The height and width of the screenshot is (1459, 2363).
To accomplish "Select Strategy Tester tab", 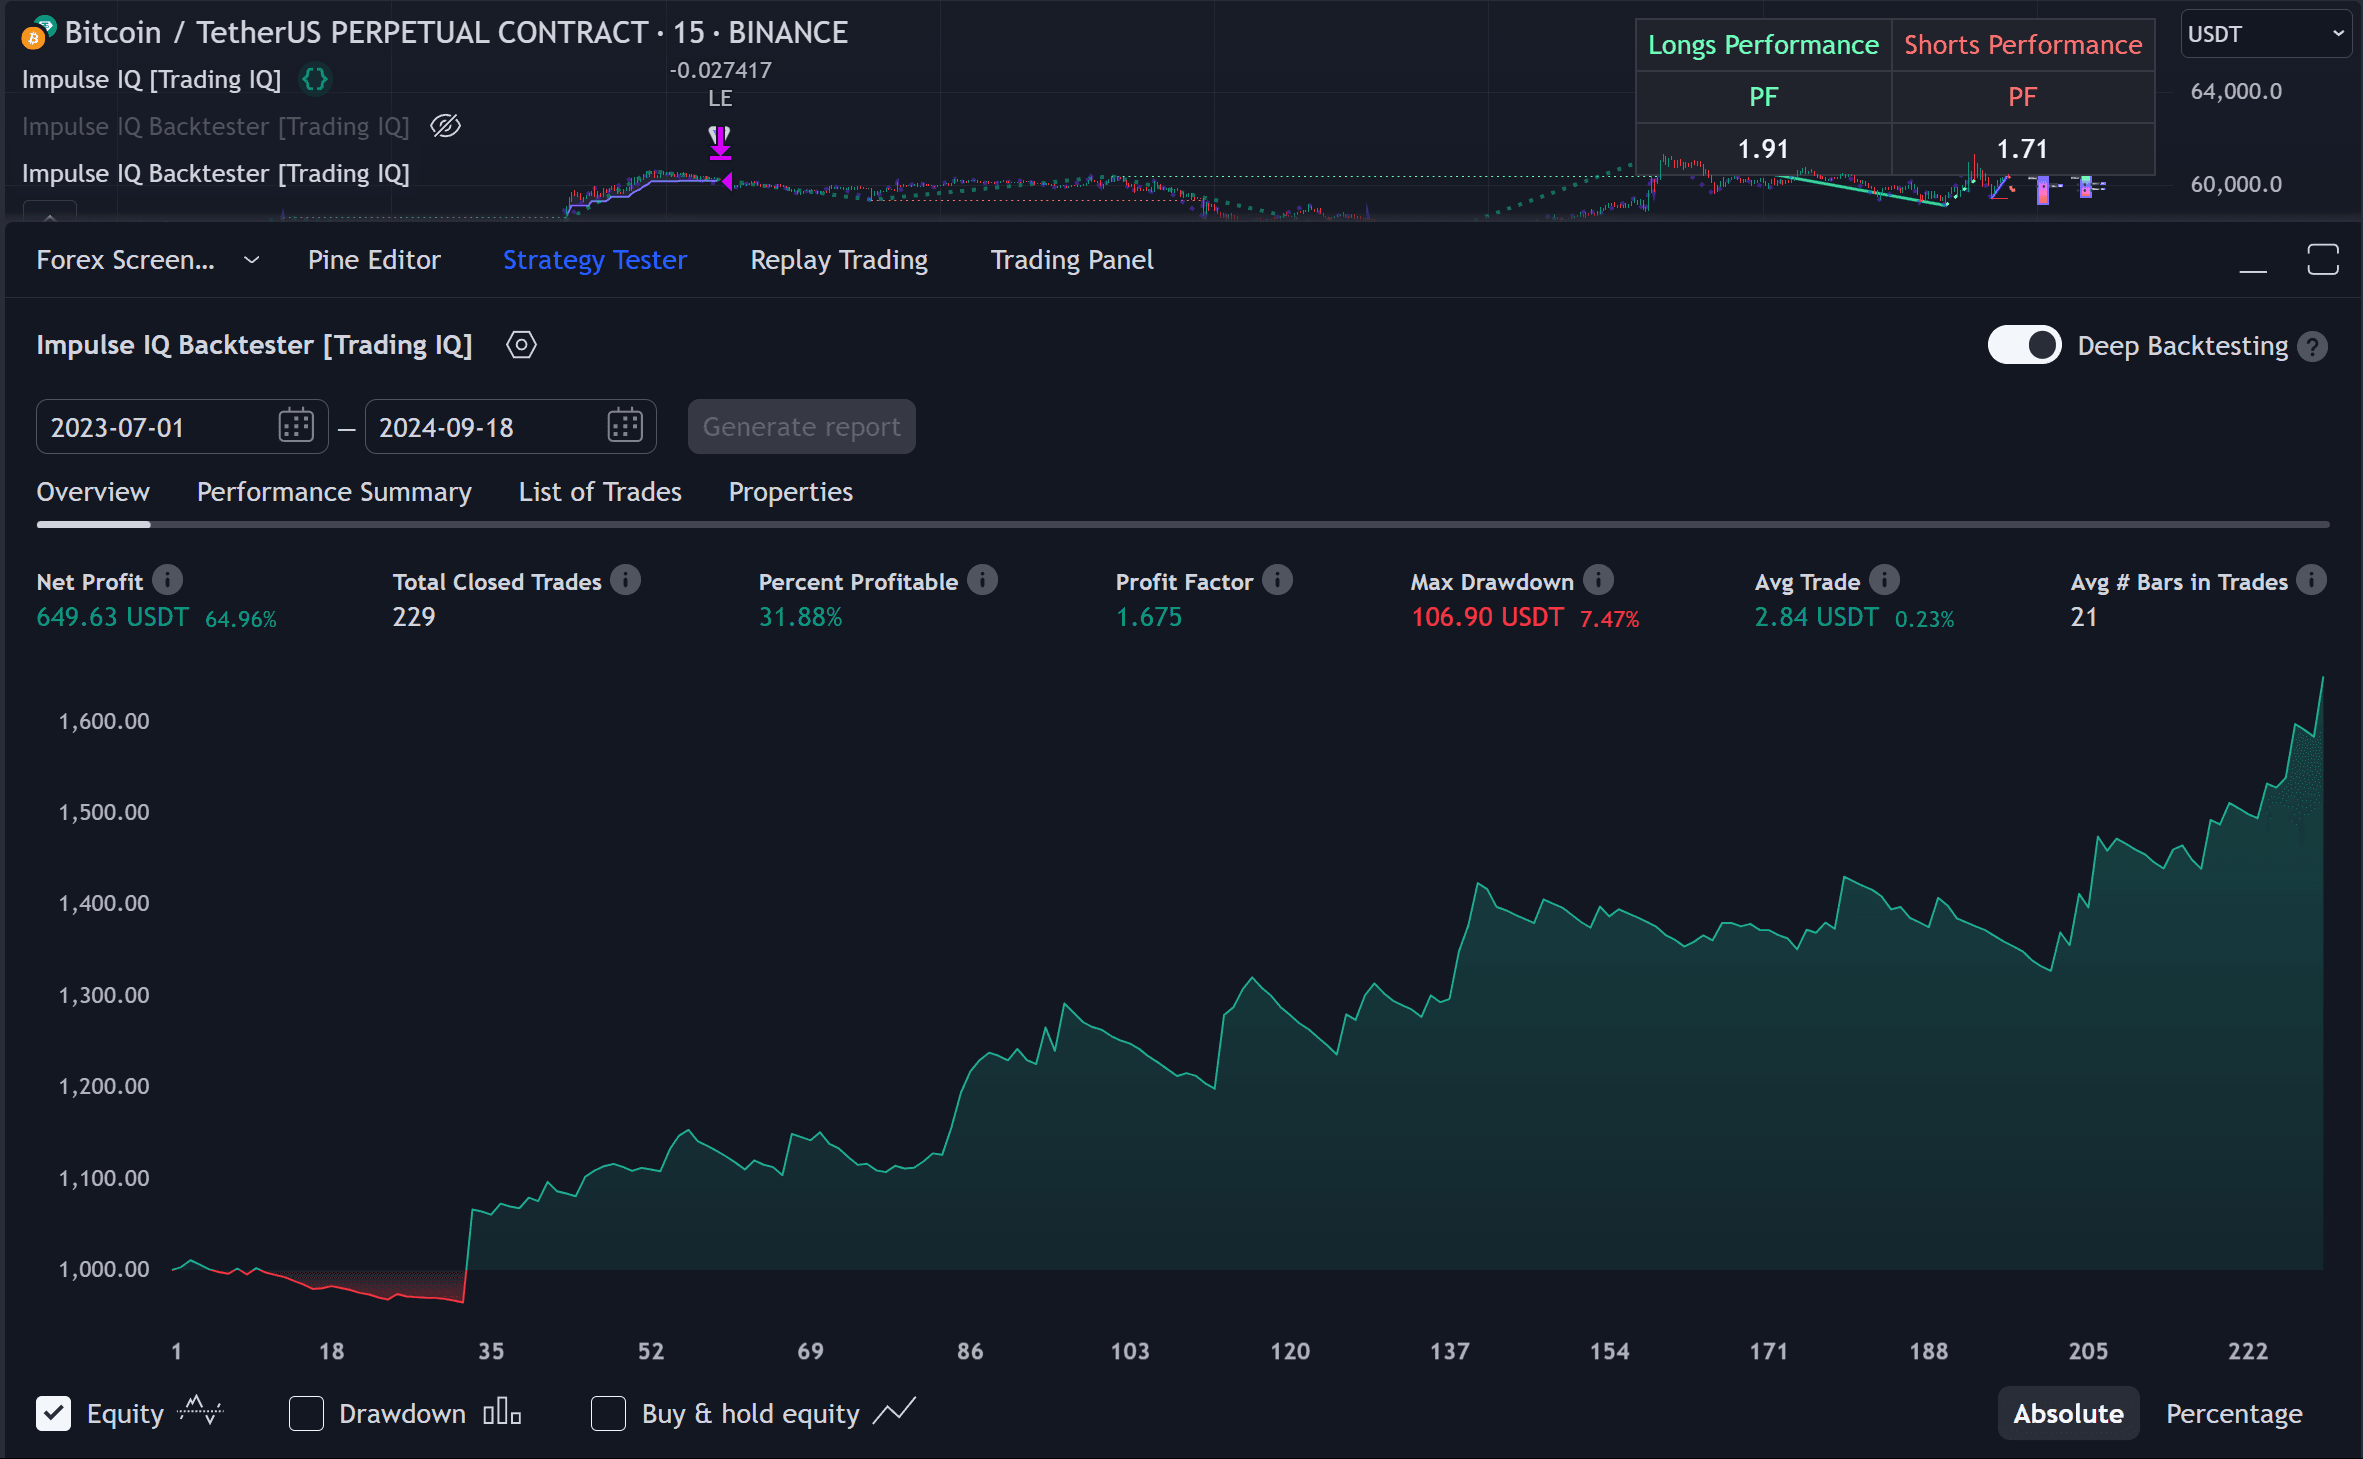I will [x=595, y=260].
